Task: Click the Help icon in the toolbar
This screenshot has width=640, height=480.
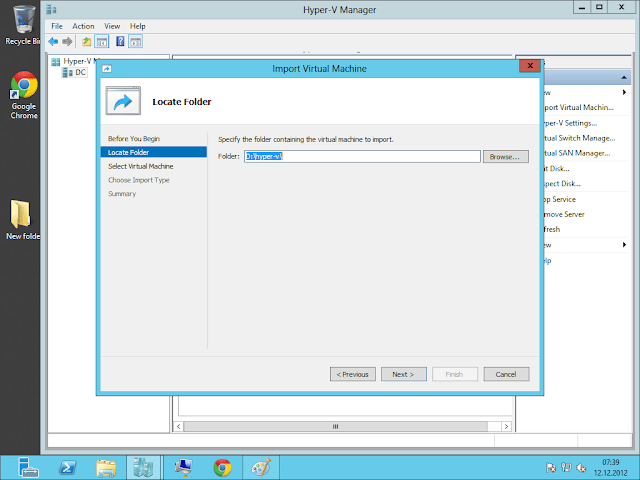Action: pos(120,42)
